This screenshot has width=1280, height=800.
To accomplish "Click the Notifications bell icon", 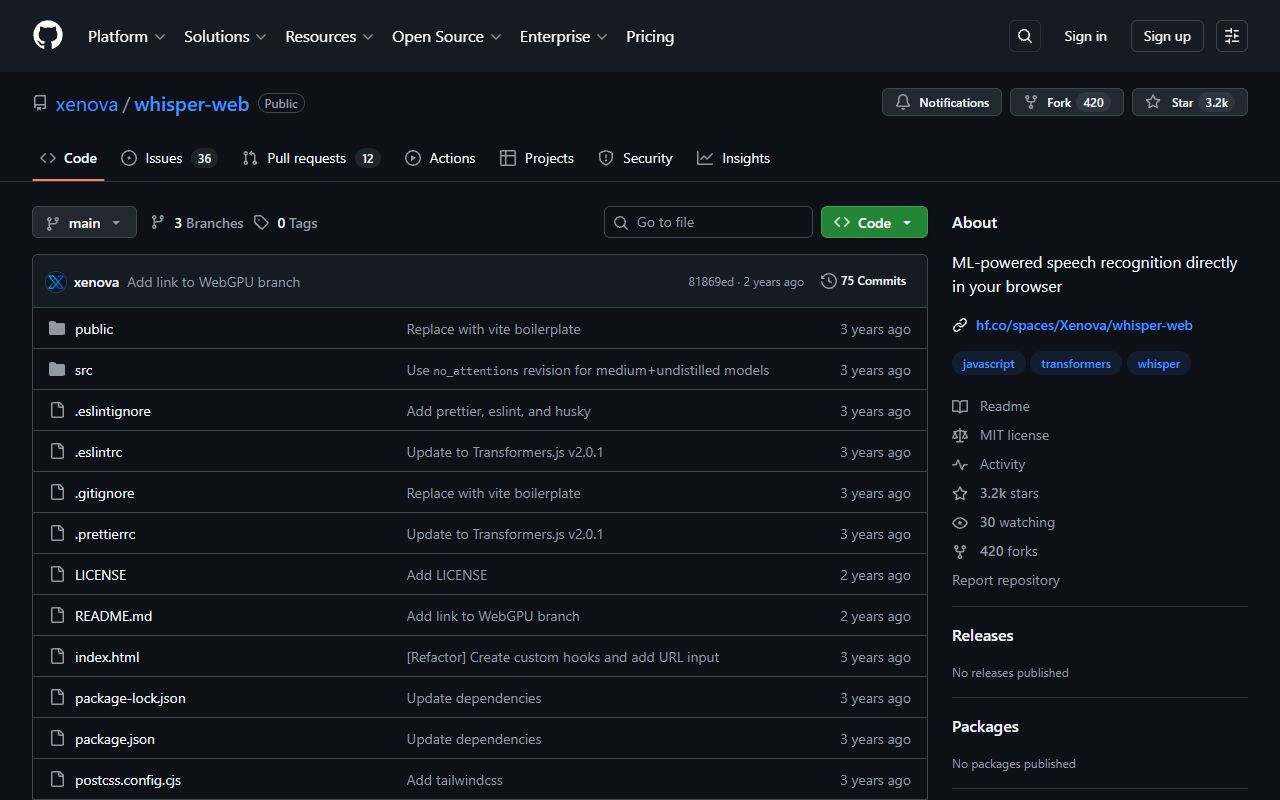I will pyautogui.click(x=903, y=102).
